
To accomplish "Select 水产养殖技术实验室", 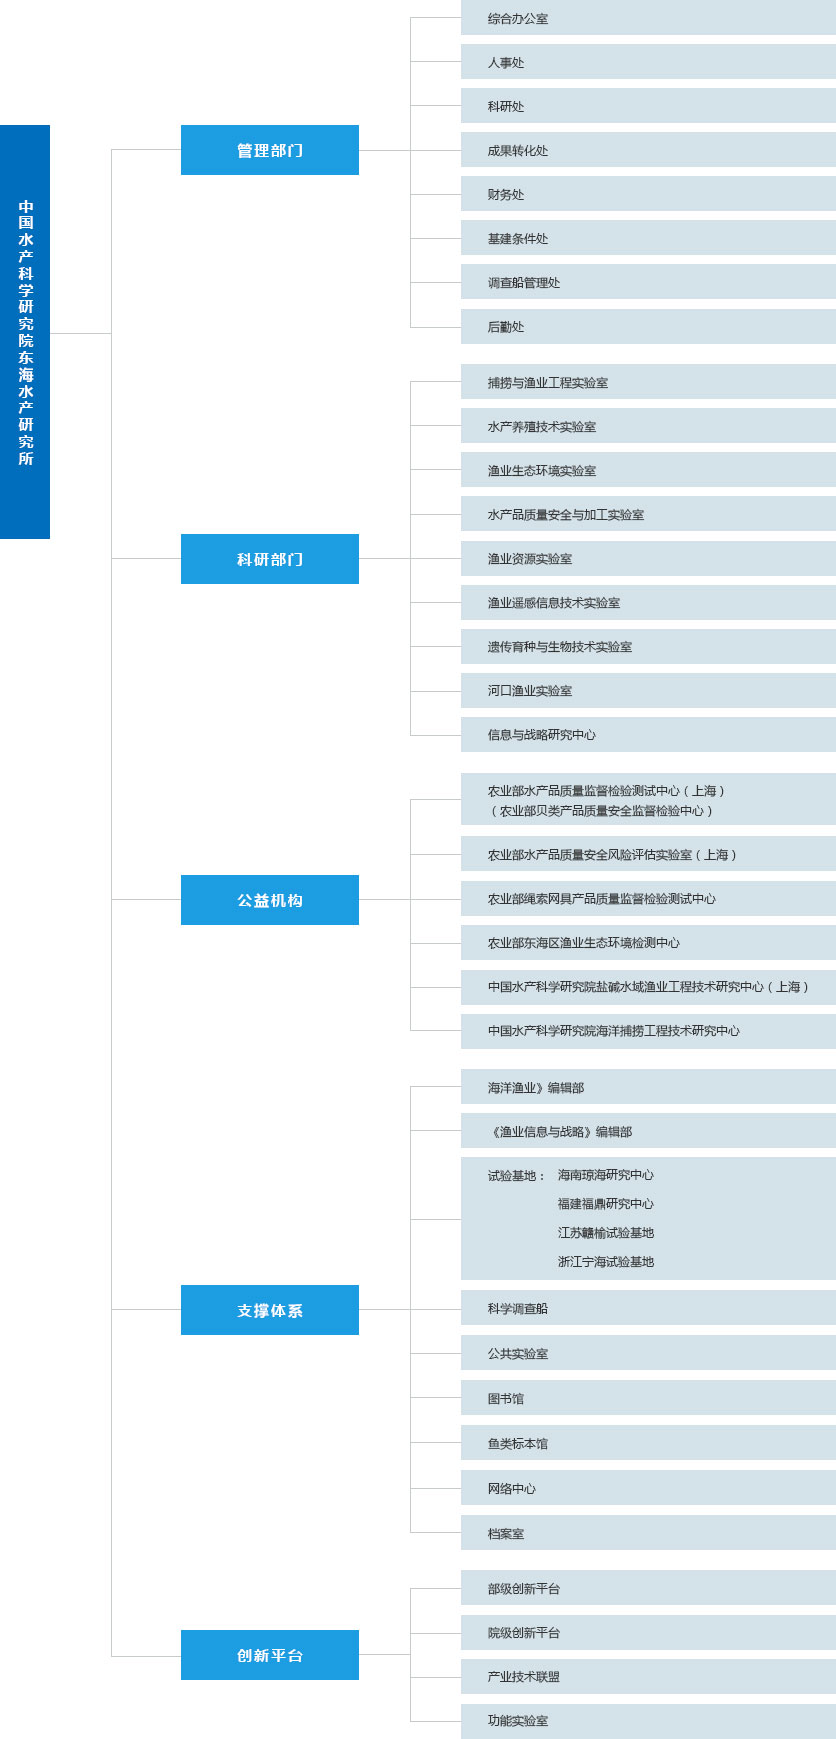I will tap(648, 426).
